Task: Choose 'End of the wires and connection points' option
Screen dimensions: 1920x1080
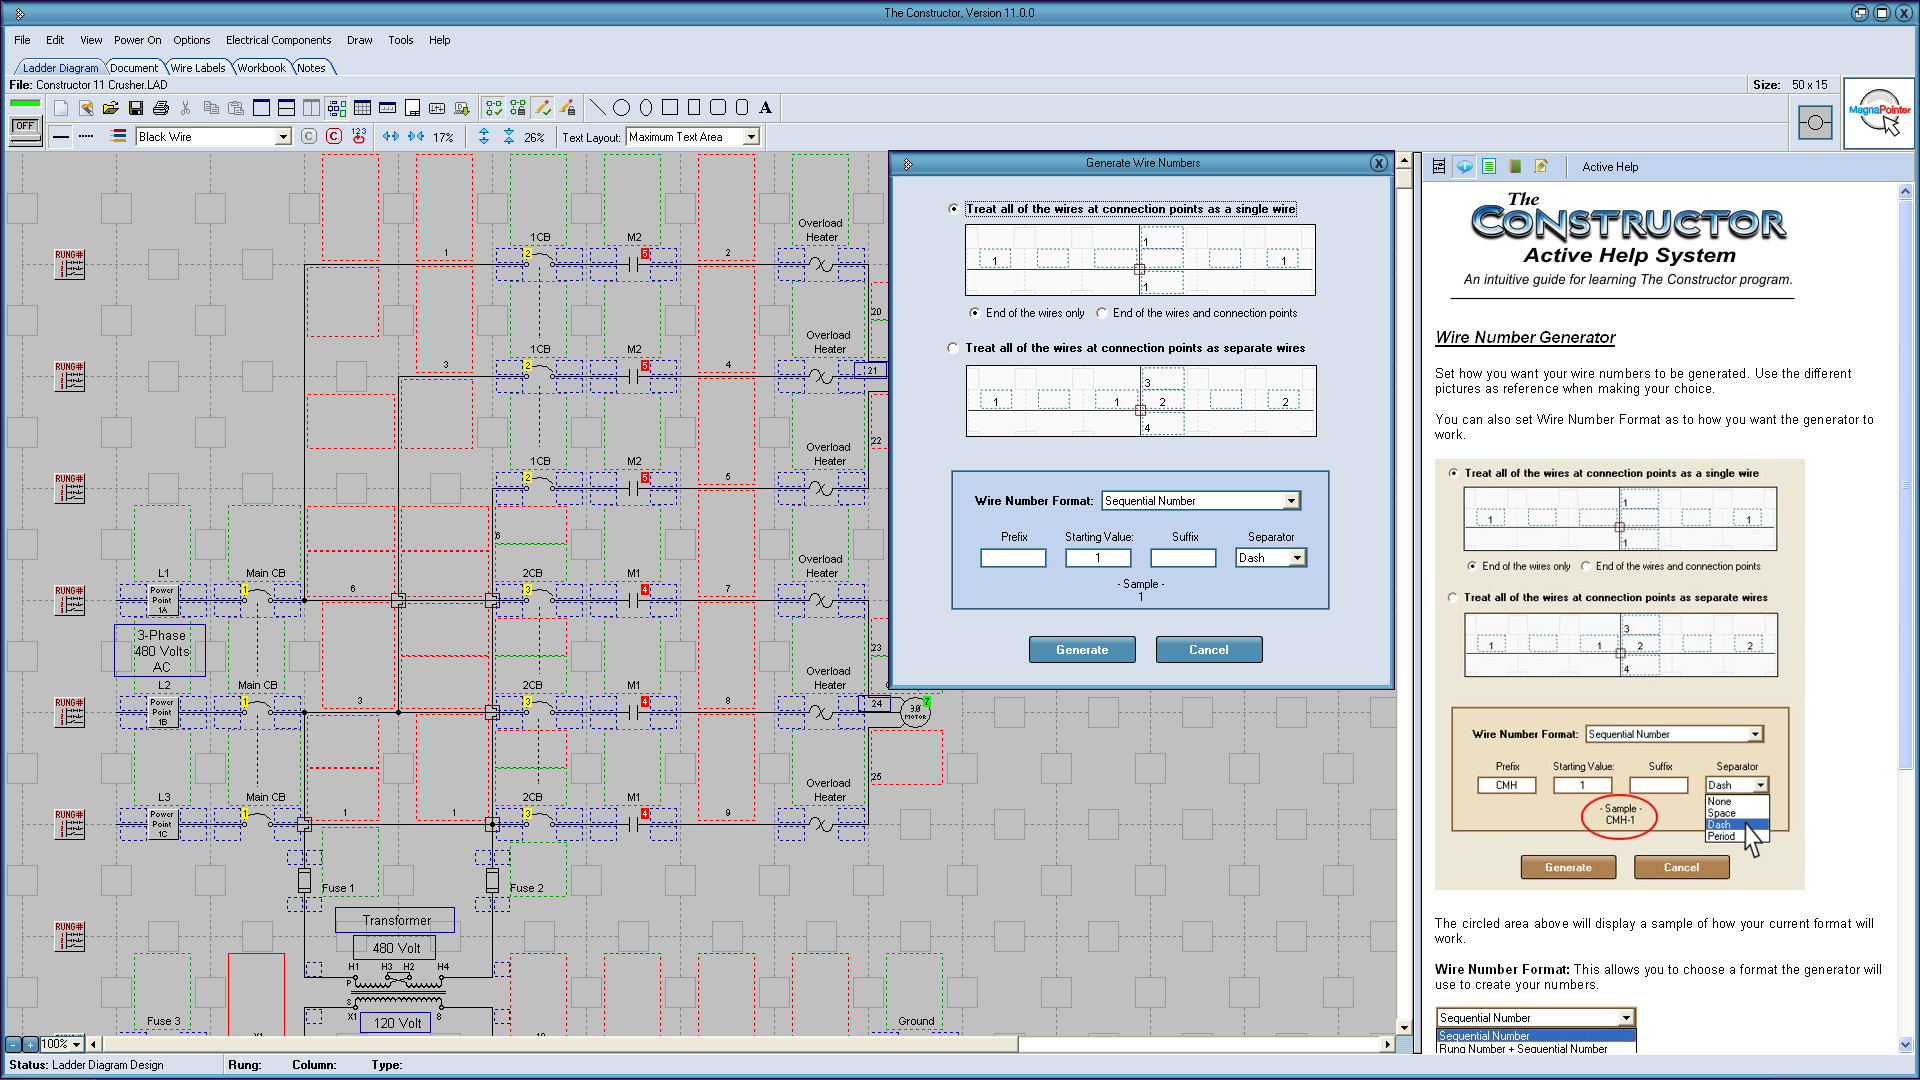Action: [1101, 313]
